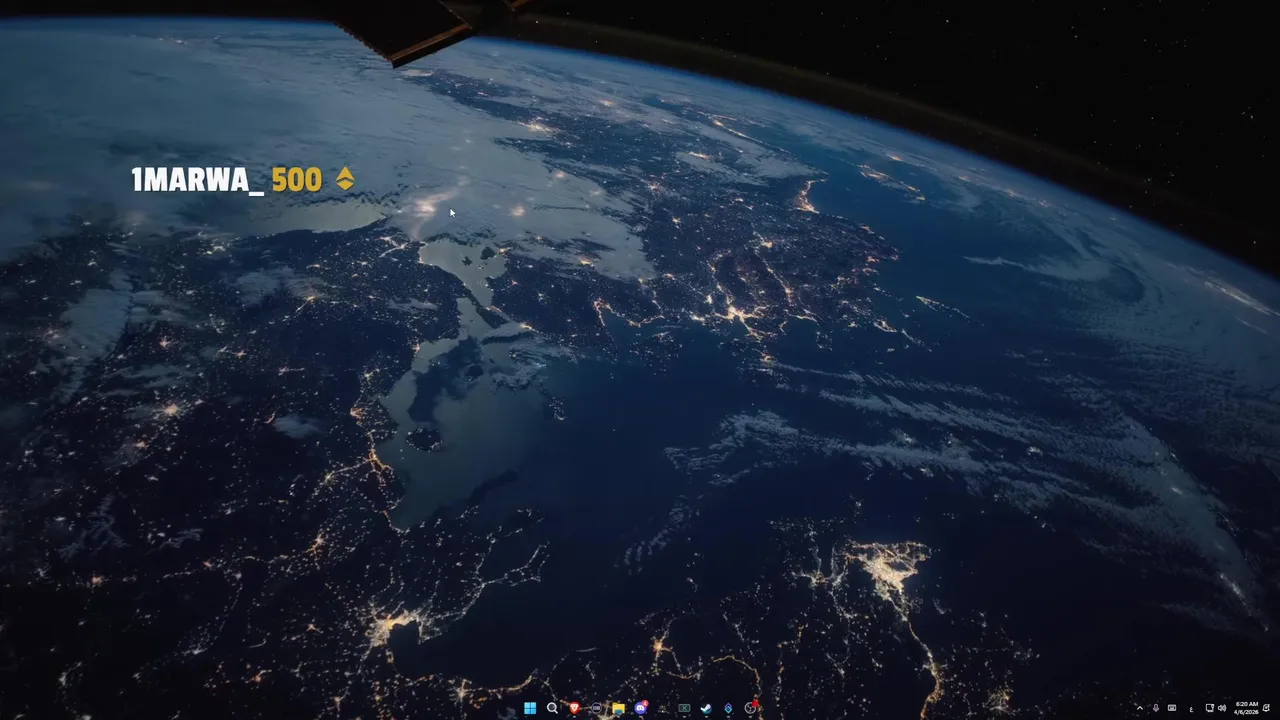Click the microphone tray icon
Image resolution: width=1280 pixels, height=720 pixels.
[1156, 708]
